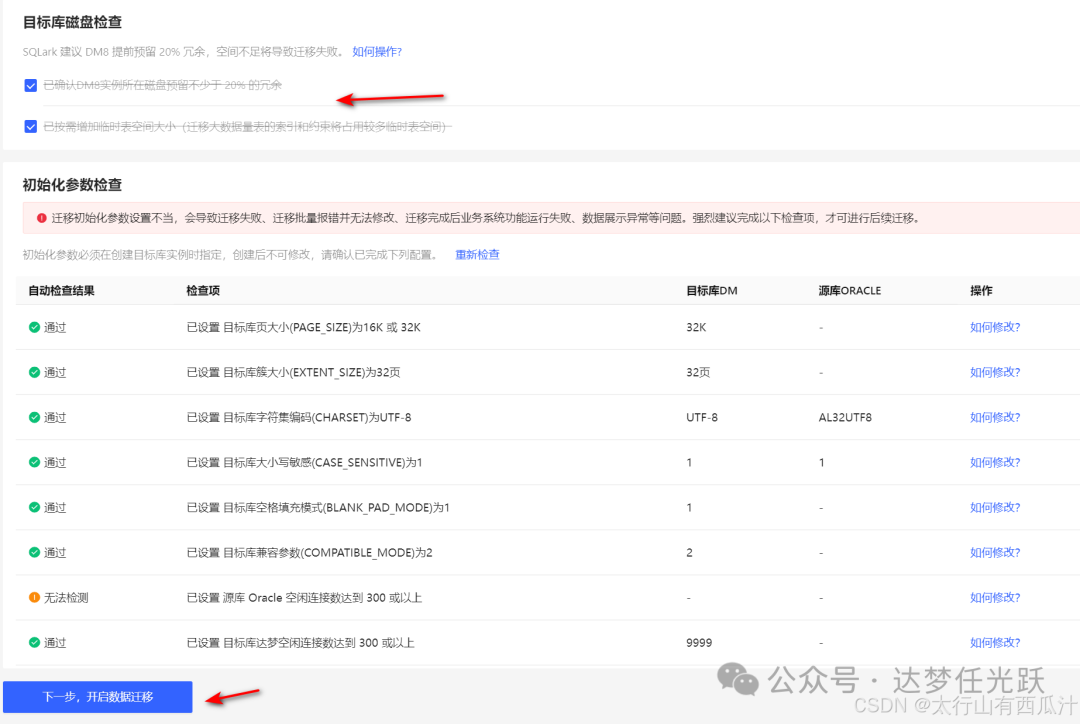Click green pass icon in the EXTENT_SIZE row
The width and height of the screenshot is (1080, 724).
[x=34, y=372]
